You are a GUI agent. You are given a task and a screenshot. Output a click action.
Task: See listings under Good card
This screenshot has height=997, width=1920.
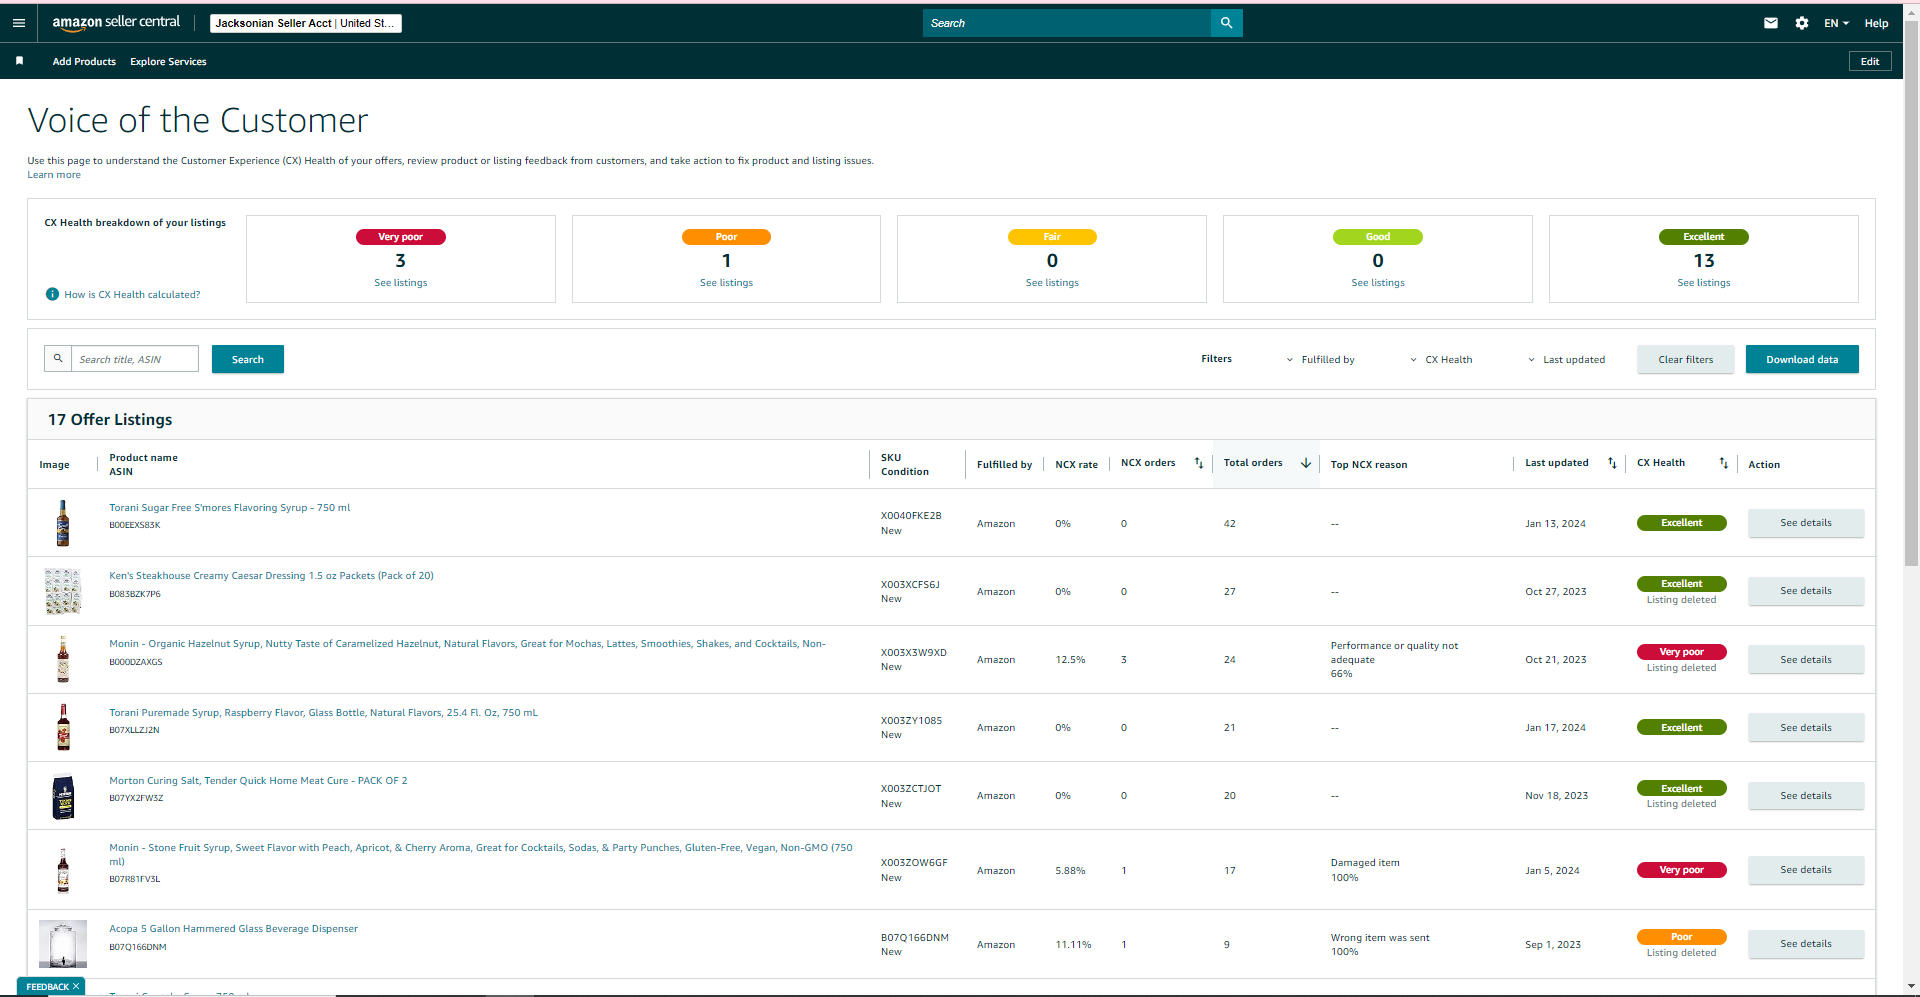coord(1378,283)
